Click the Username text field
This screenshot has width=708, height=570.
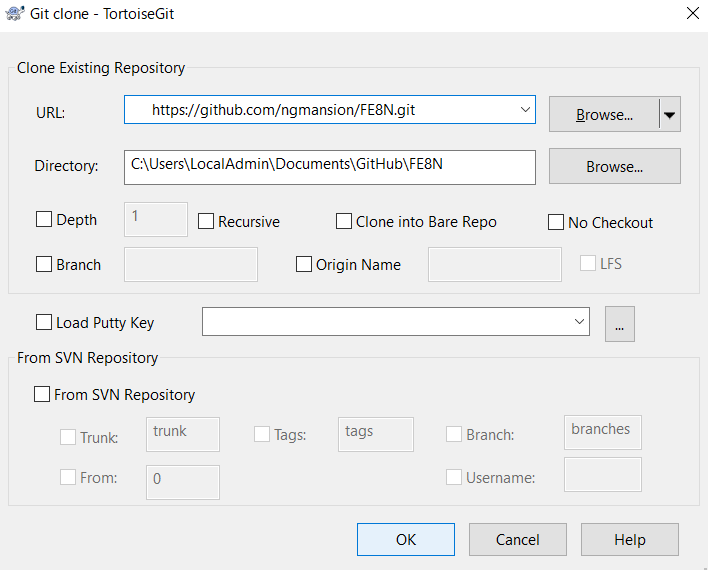(x=603, y=474)
